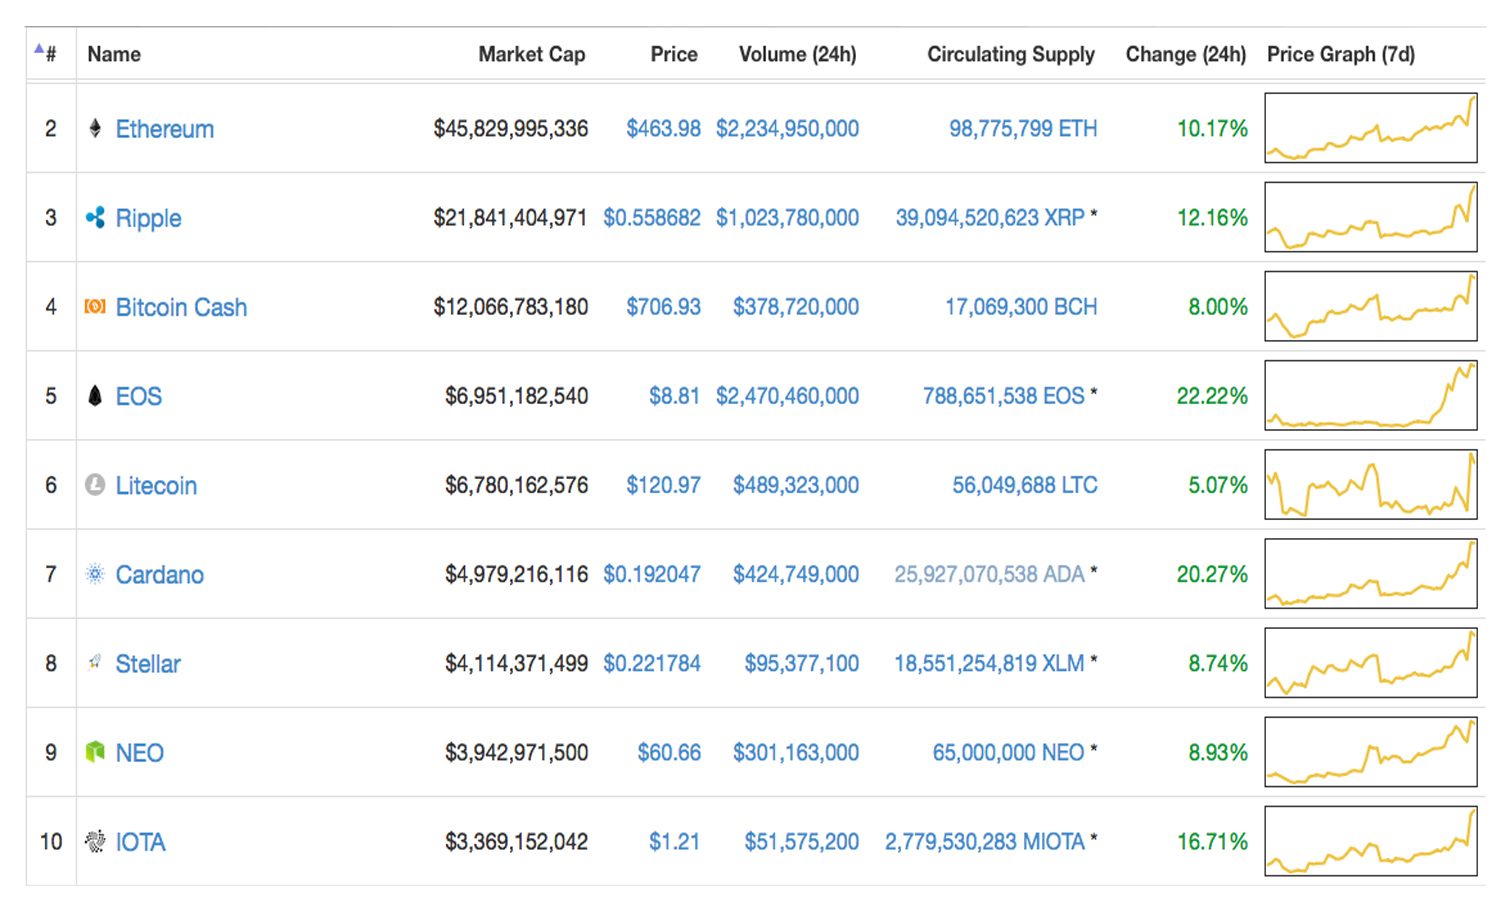The height and width of the screenshot is (900, 1500).
Task: Click Bitcoin Cash price $706.93
Action: click(663, 306)
